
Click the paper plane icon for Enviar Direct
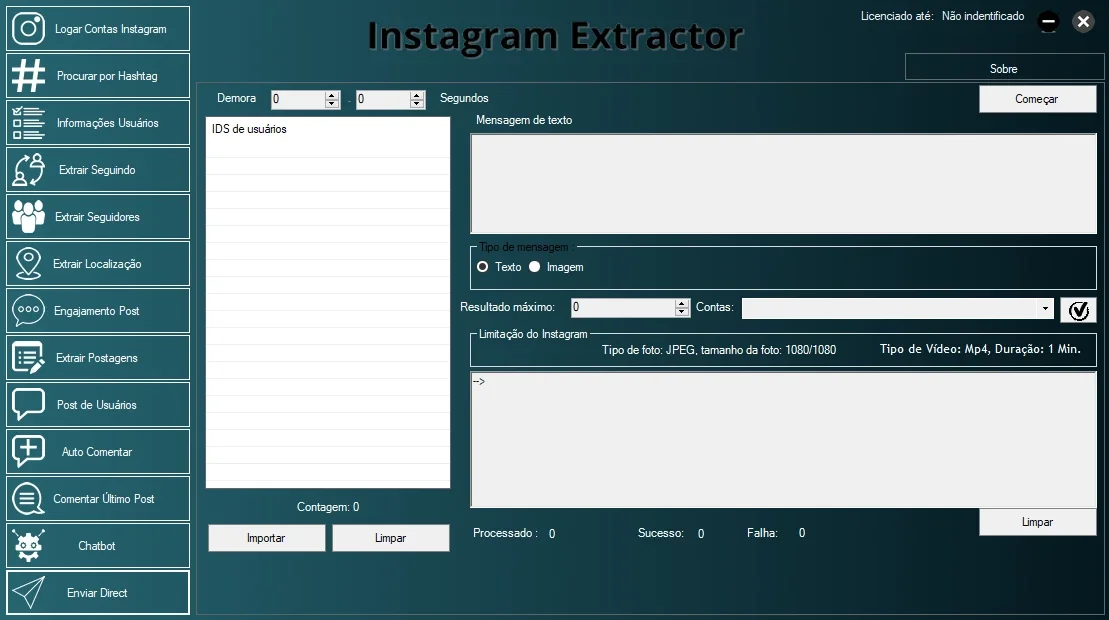[x=28, y=592]
